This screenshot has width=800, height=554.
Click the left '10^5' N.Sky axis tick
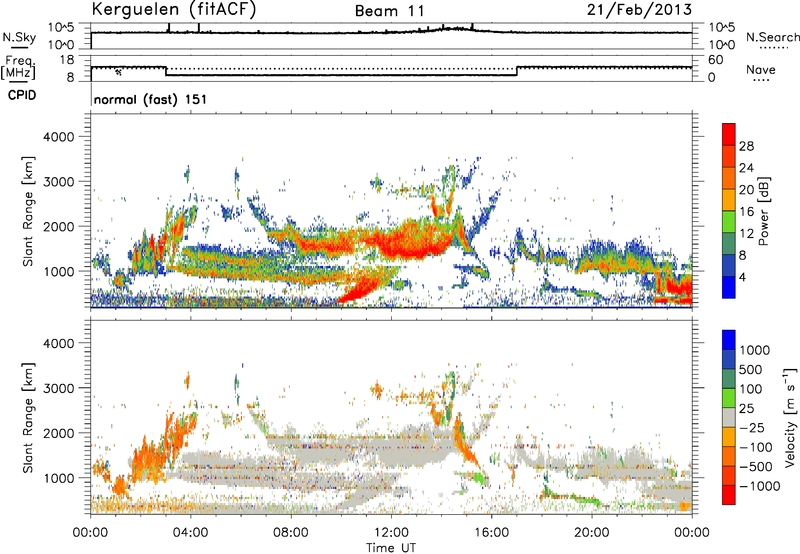[x=61, y=28]
